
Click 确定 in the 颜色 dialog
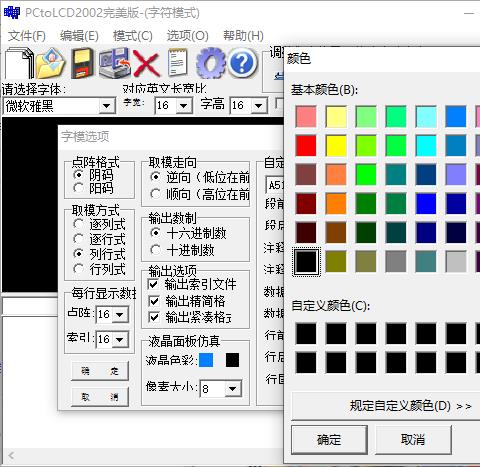click(x=329, y=440)
